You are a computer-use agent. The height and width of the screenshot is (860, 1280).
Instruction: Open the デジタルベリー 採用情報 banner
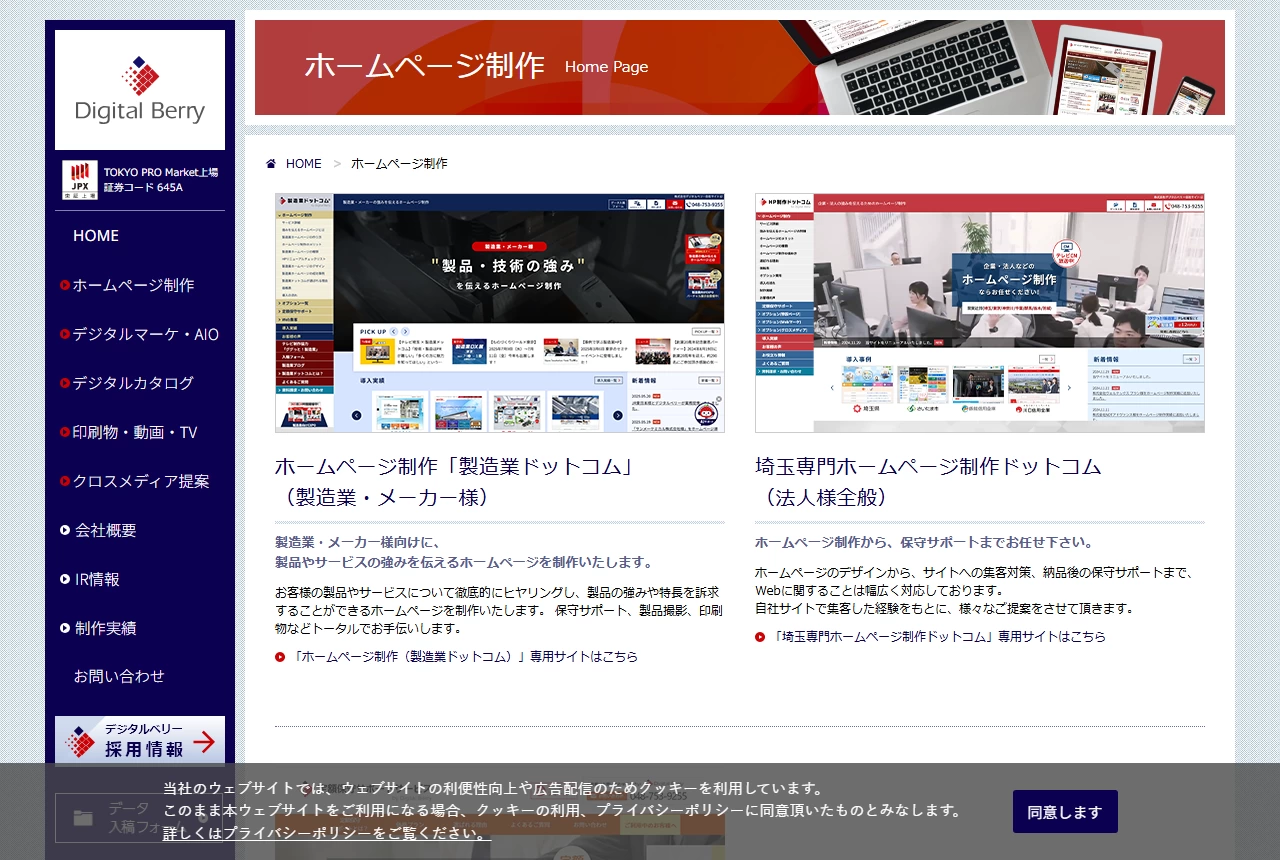coord(140,741)
